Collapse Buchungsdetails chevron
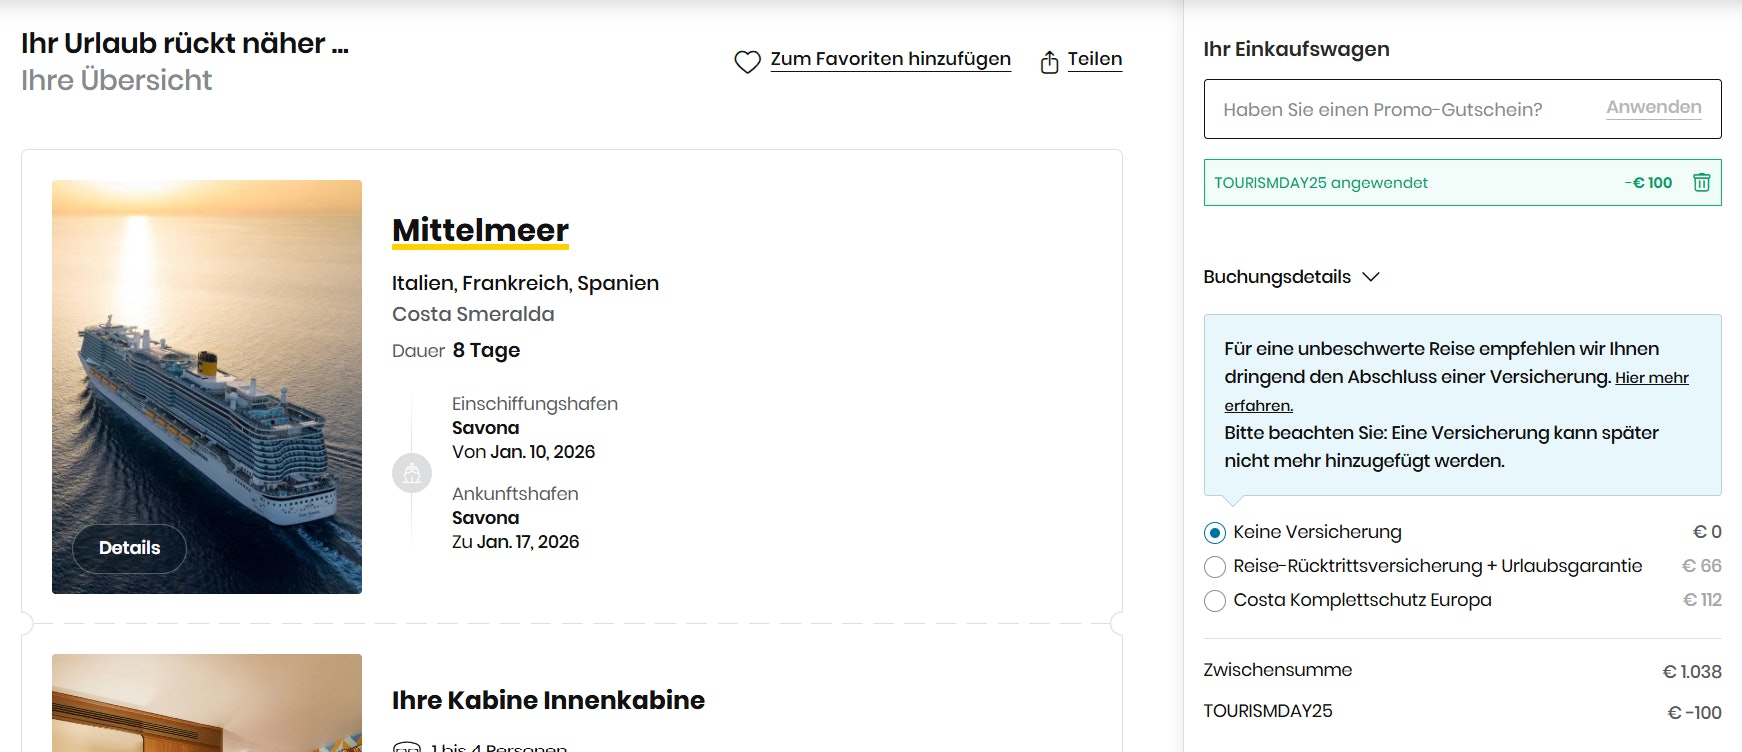1742x752 pixels. coord(1371,277)
